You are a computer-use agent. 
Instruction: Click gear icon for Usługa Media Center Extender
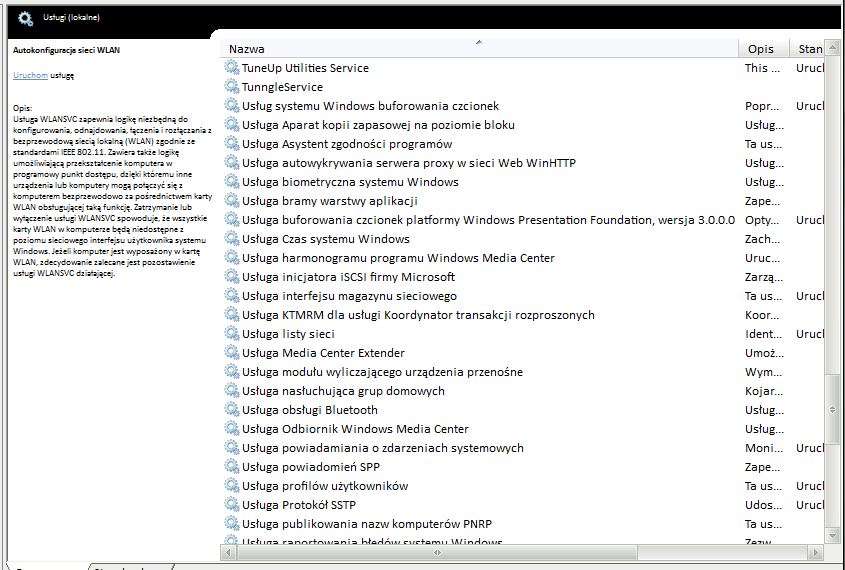[x=232, y=352]
